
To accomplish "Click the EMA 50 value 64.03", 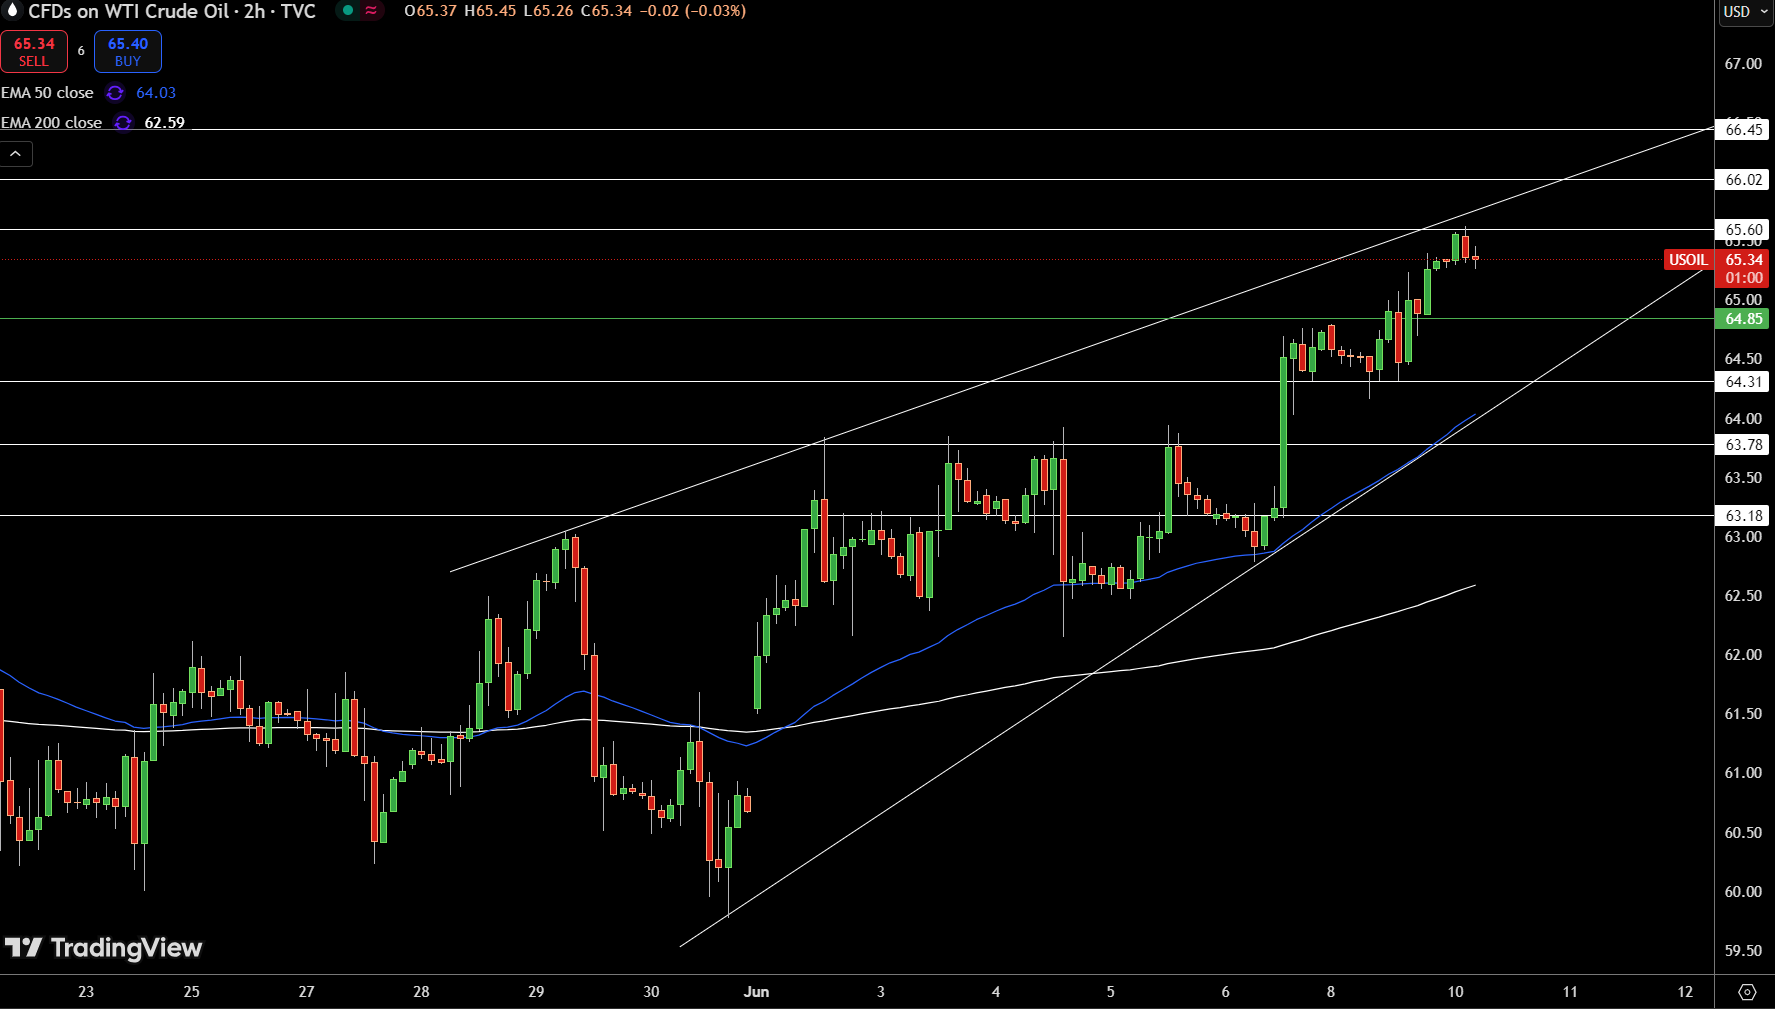I will tap(156, 93).
